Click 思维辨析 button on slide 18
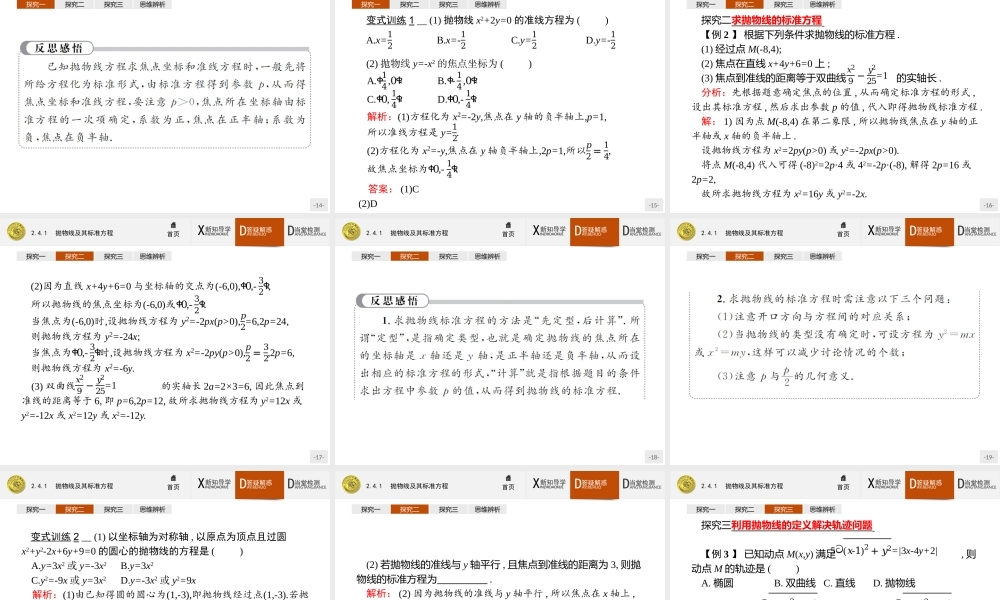Screen dimensions: 1000x600 click(x=487, y=256)
